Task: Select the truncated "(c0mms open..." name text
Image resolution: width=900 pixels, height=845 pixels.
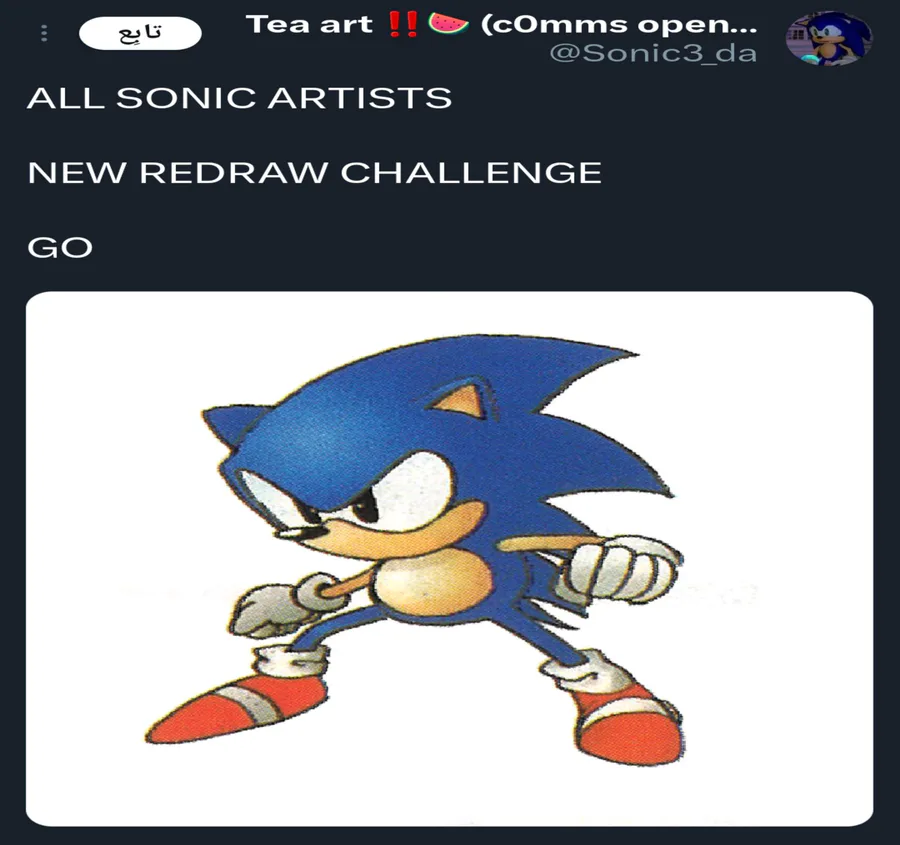Action: click(x=619, y=25)
